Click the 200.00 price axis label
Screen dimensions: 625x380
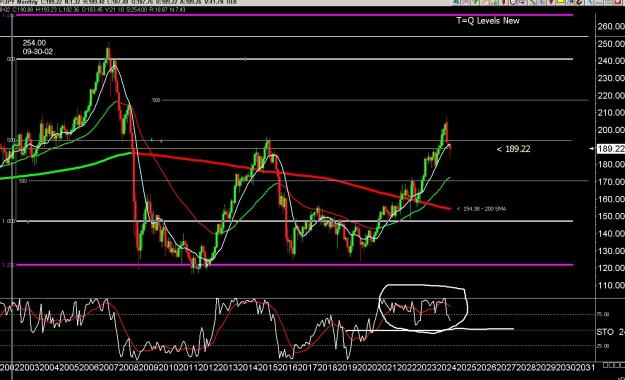tap(611, 130)
